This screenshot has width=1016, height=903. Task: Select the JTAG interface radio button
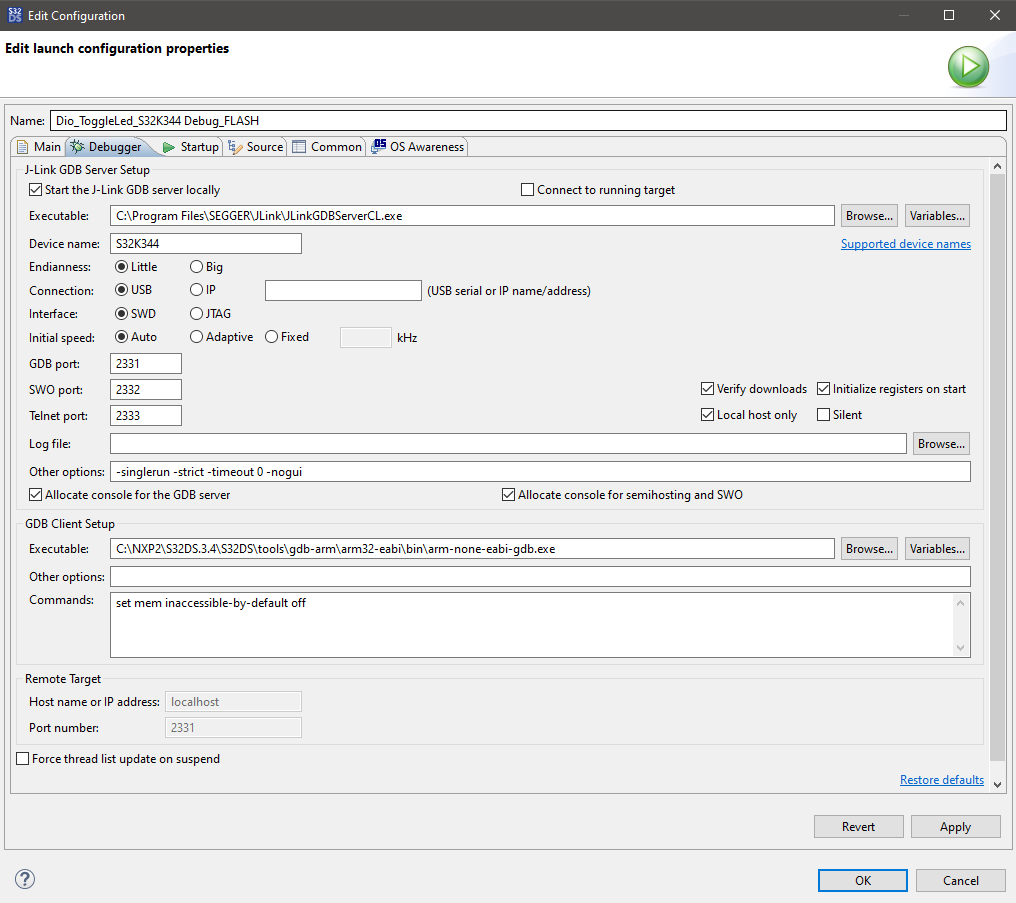tap(196, 313)
